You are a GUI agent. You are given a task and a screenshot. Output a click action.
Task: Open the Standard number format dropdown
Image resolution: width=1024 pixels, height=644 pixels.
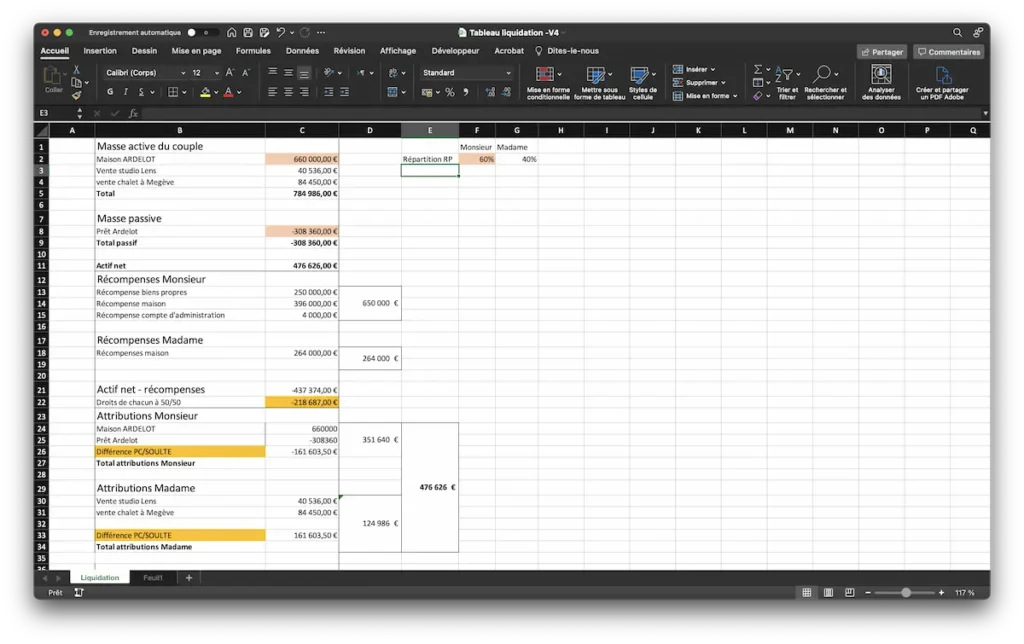tap(465, 72)
